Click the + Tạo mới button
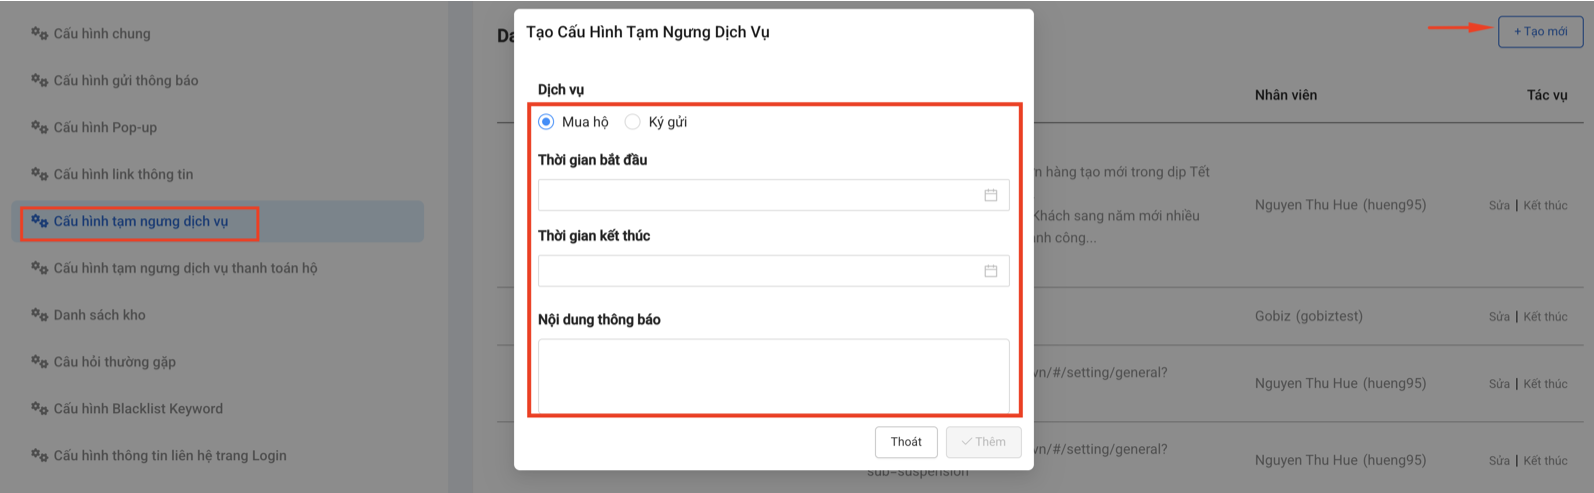Screen dimensions: 1594x493 pyautogui.click(x=1540, y=32)
